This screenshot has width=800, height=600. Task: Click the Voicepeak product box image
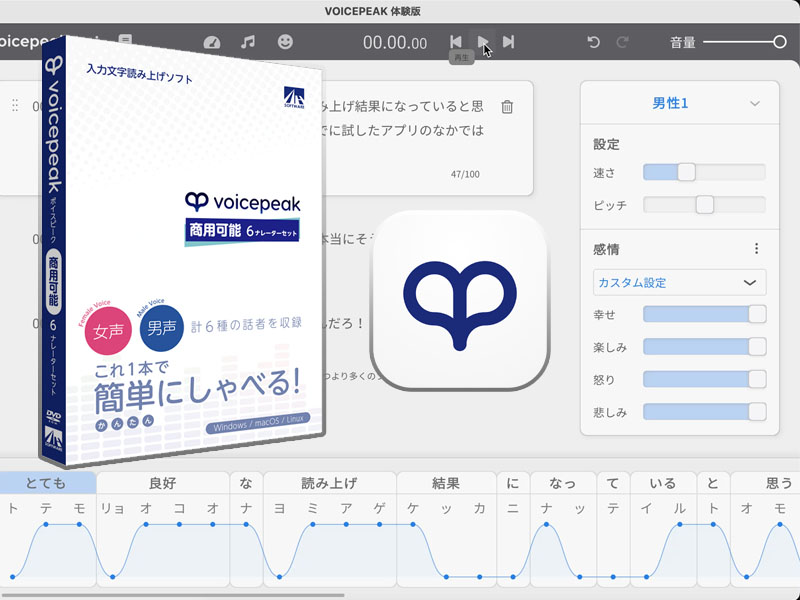click(181, 253)
